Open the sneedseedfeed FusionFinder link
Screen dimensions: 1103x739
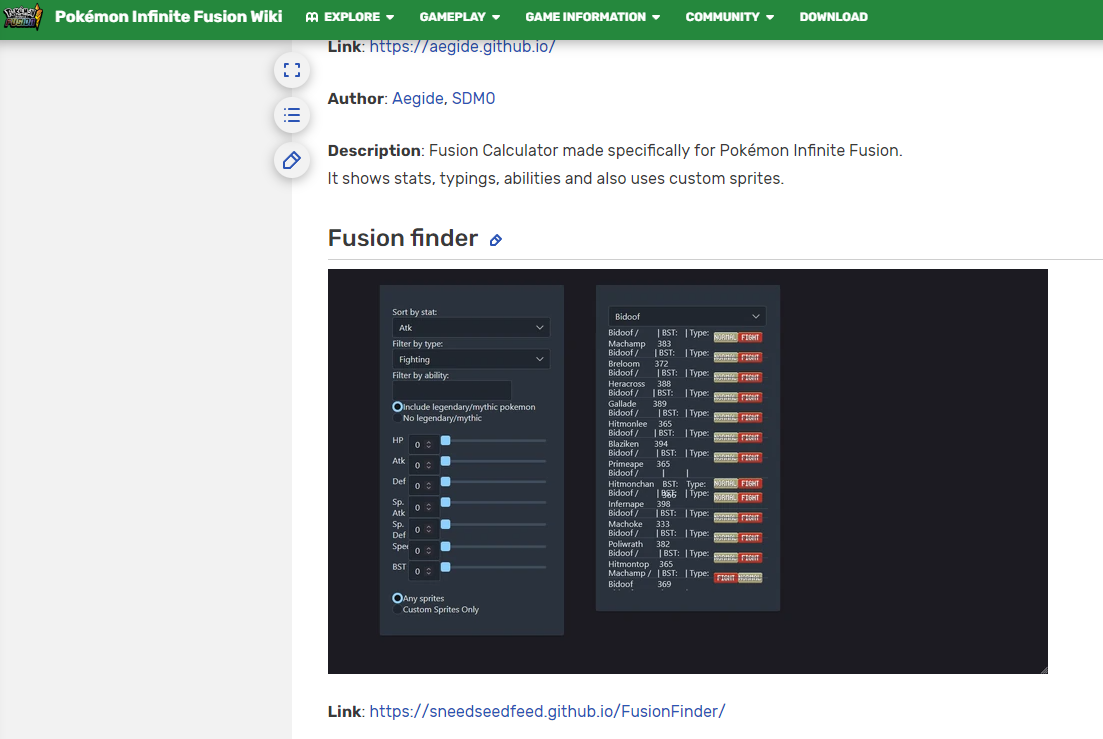(547, 712)
